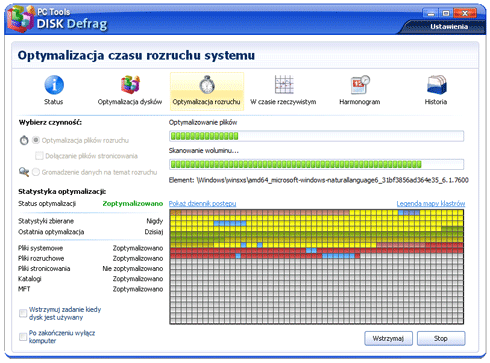Click the Zoptymalizowano green status text

point(133,203)
